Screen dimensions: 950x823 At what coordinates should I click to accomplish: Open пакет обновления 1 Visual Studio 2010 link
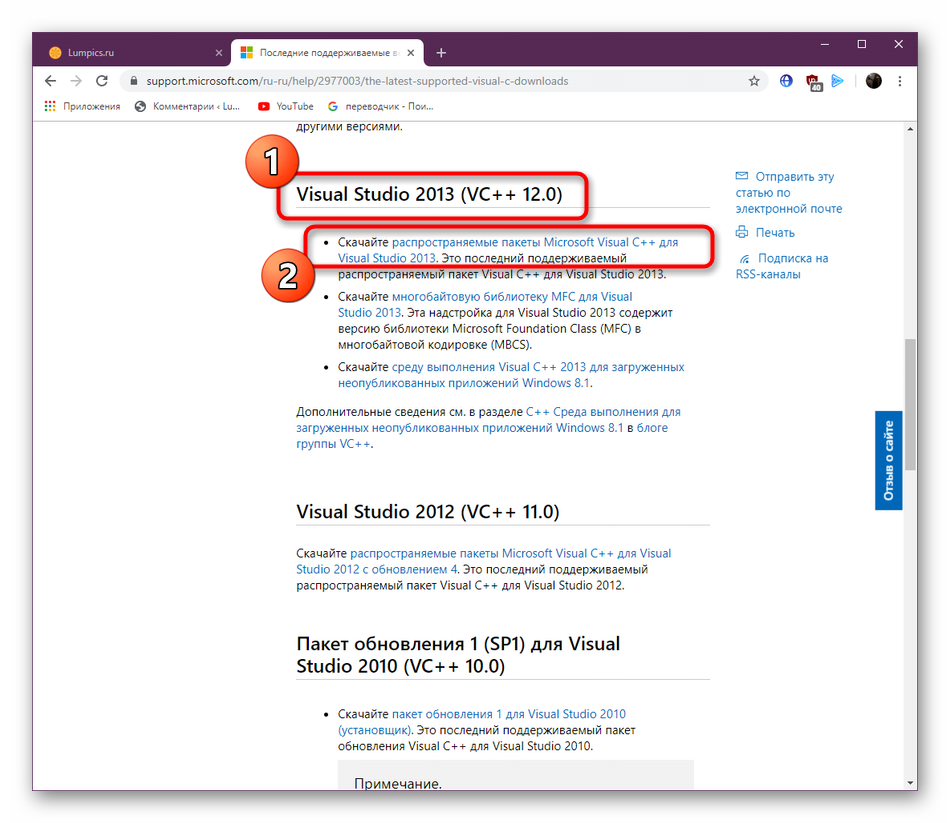point(482,722)
